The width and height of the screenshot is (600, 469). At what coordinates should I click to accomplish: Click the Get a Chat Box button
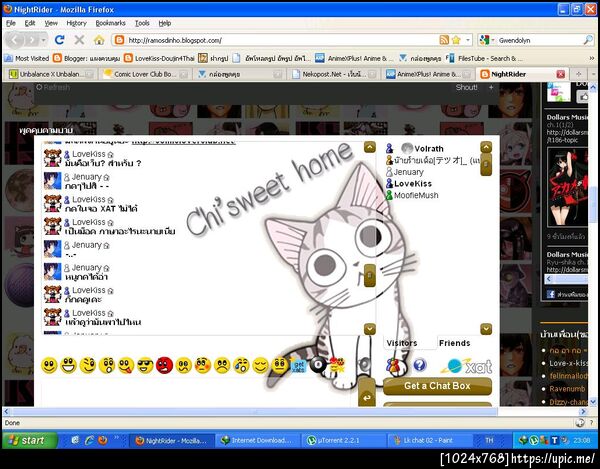(437, 386)
